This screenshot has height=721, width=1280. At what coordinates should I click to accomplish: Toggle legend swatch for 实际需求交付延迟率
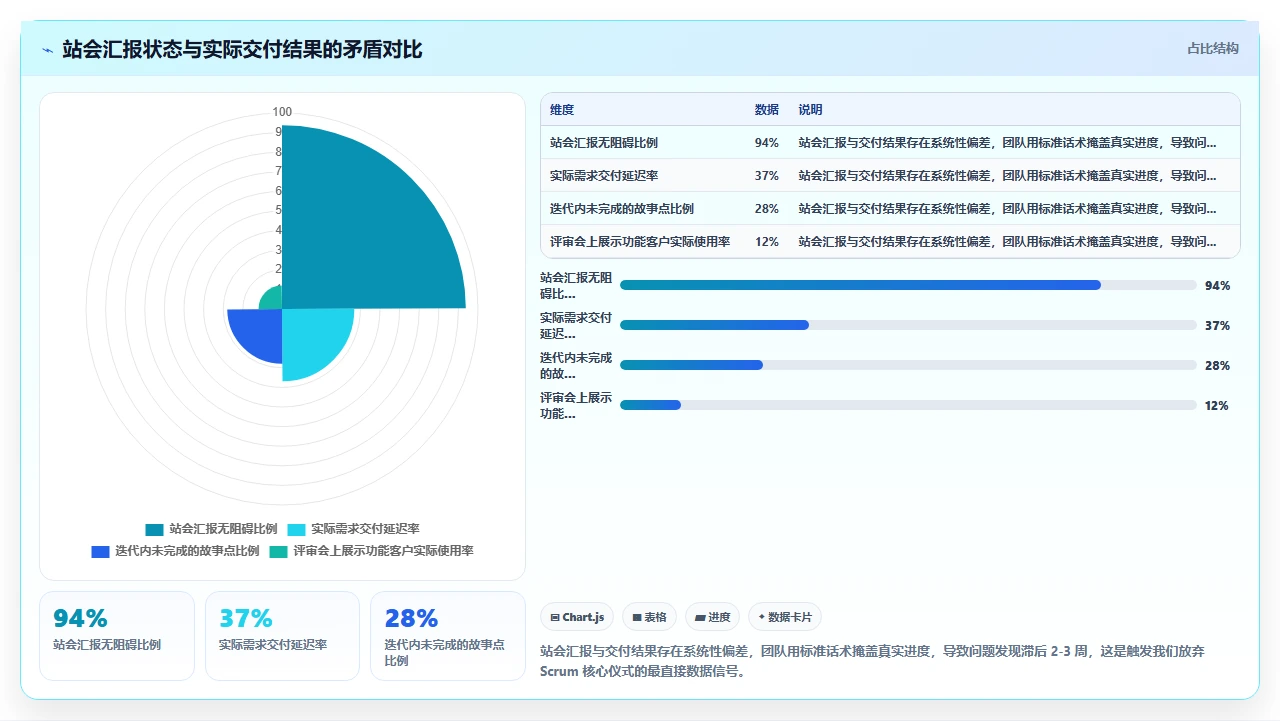point(297,529)
